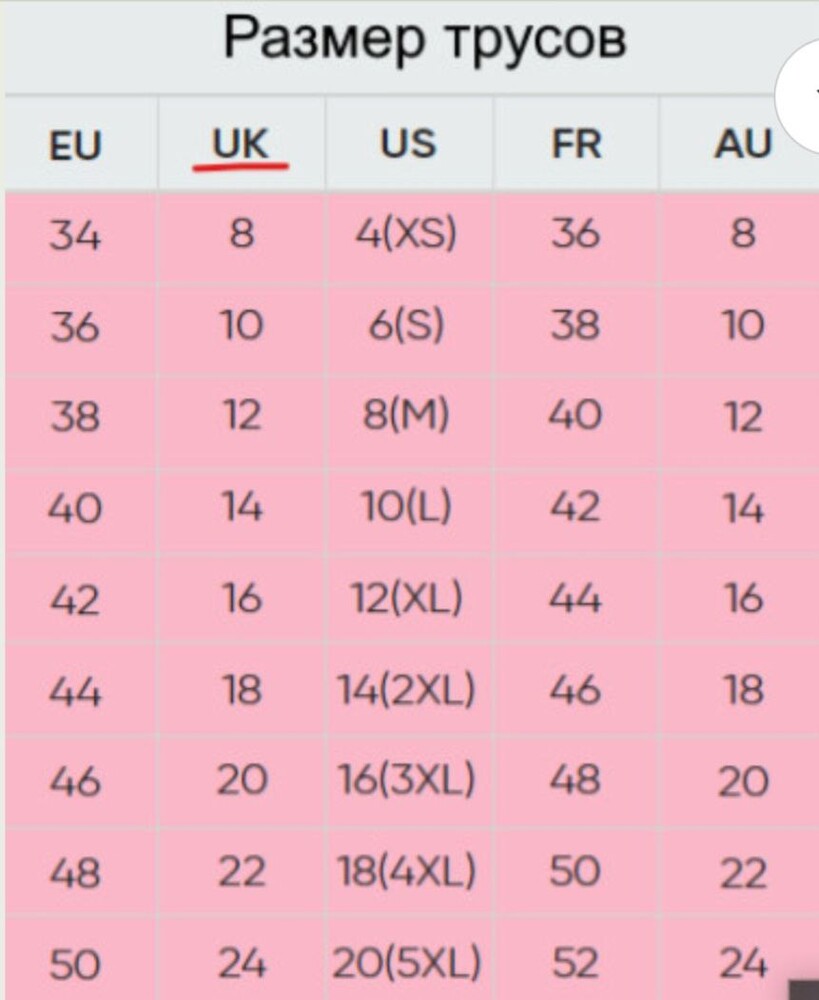Click the UK column header
The width and height of the screenshot is (819, 1000).
coord(241,144)
